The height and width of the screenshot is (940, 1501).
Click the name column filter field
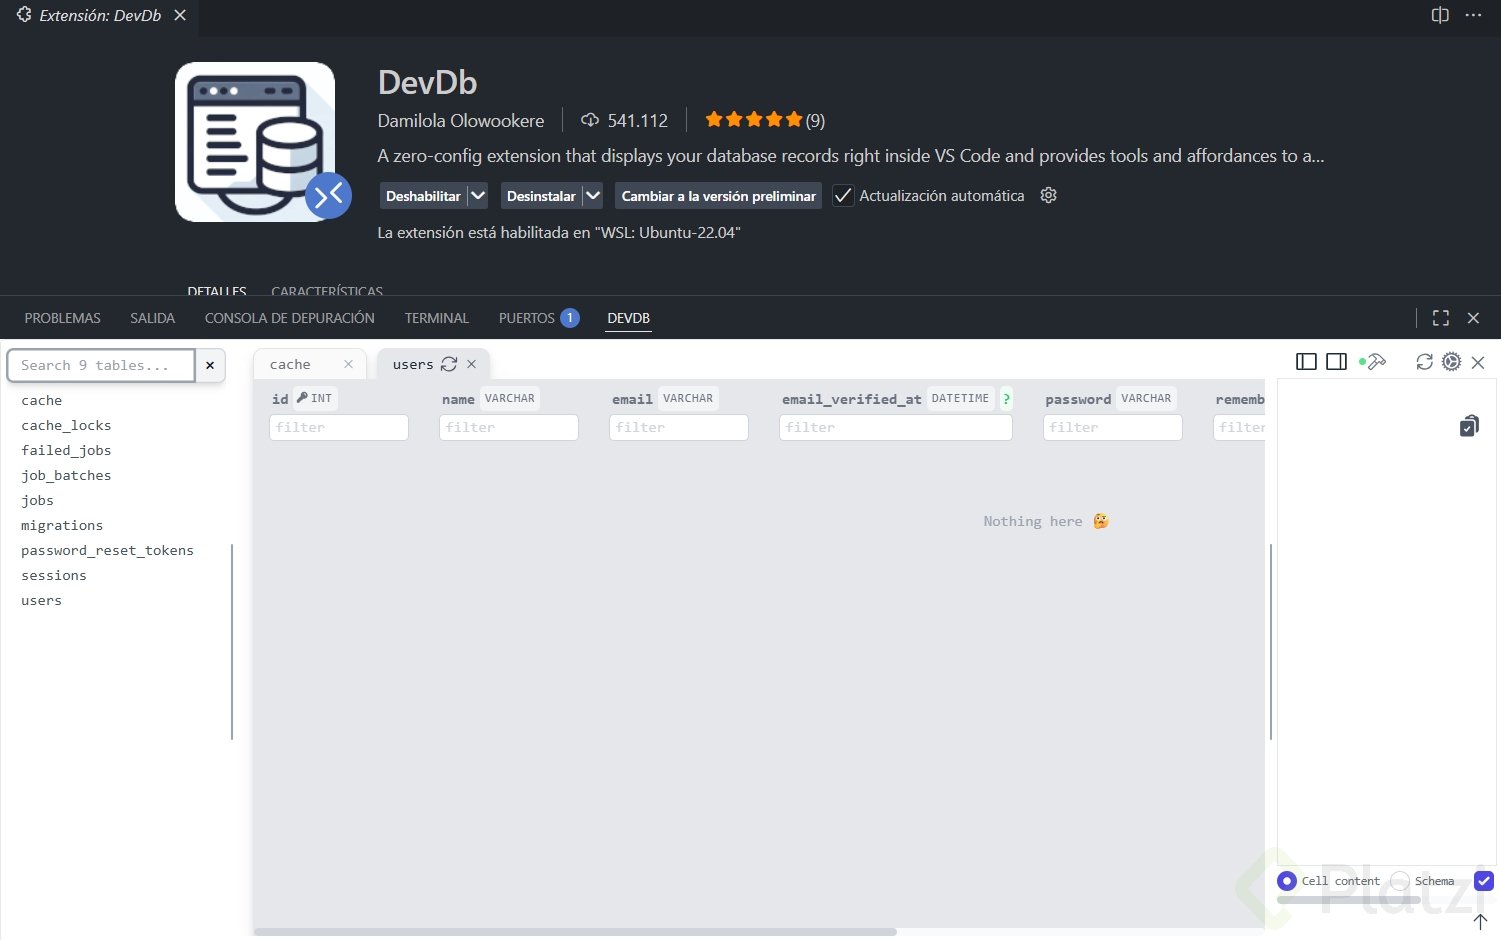pos(509,427)
